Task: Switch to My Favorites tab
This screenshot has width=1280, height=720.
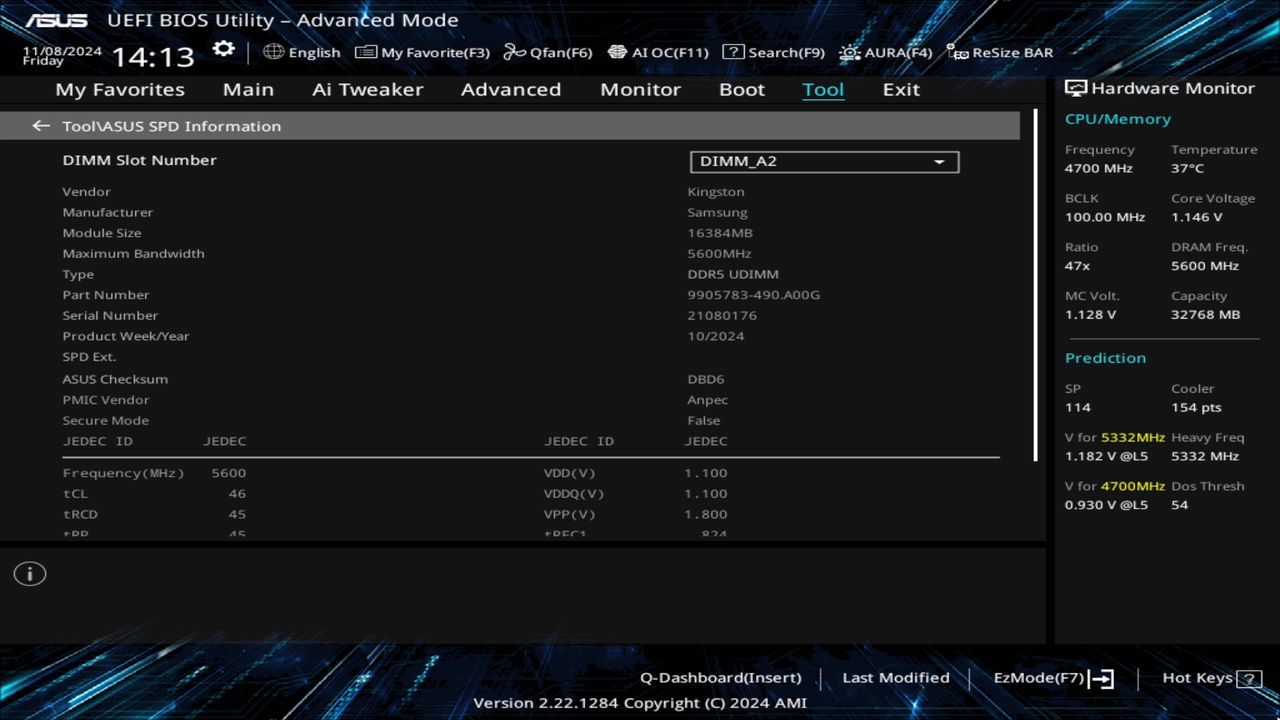Action: (120, 89)
